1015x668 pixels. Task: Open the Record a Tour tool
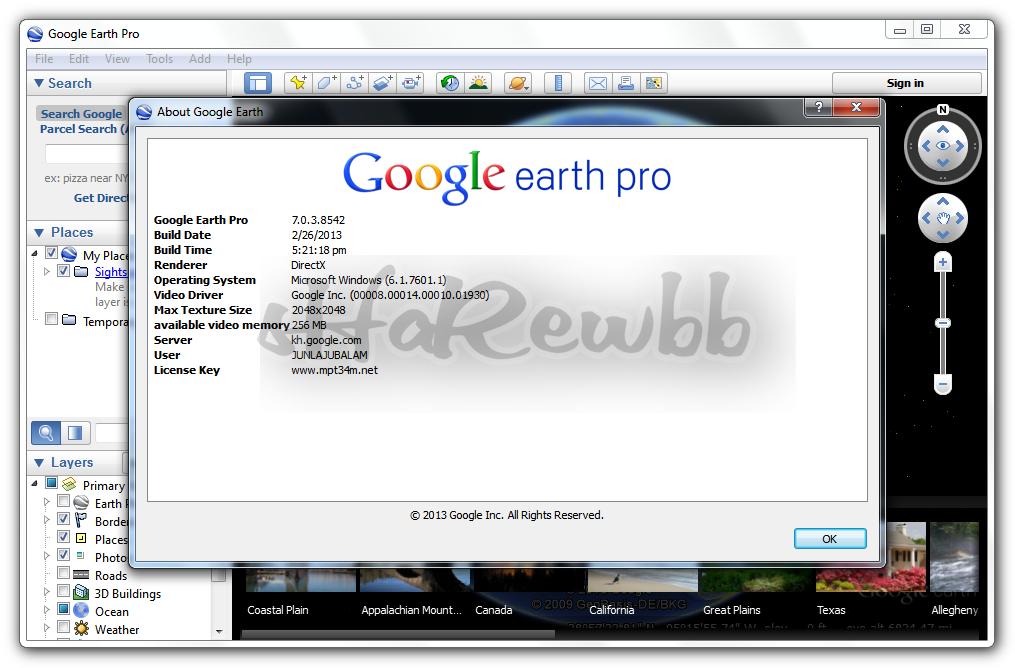tap(410, 83)
